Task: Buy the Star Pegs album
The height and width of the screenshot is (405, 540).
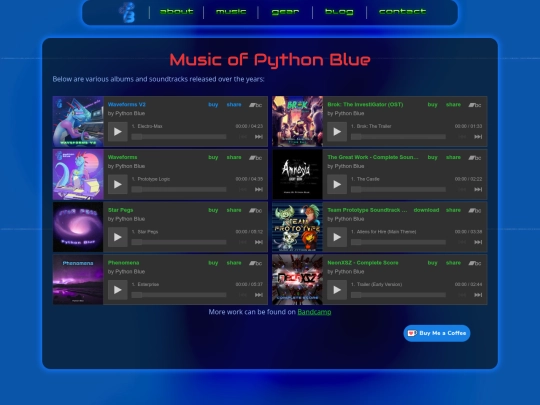Action: tap(213, 210)
